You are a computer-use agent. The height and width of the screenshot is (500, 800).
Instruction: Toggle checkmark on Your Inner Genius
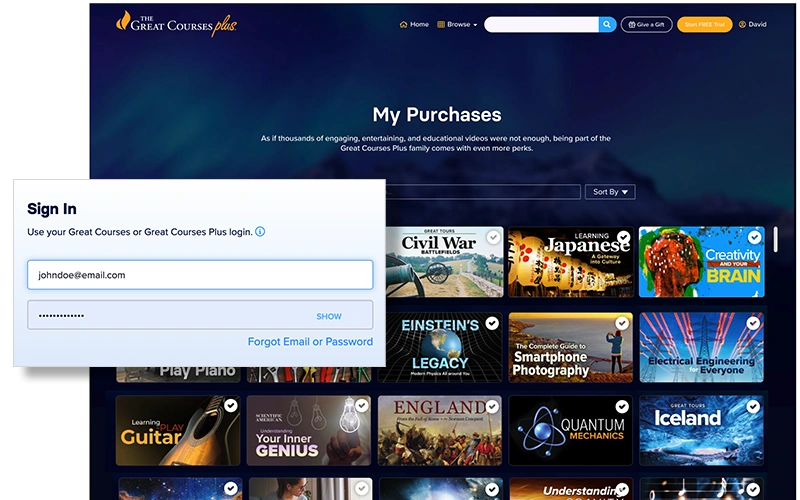[362, 406]
